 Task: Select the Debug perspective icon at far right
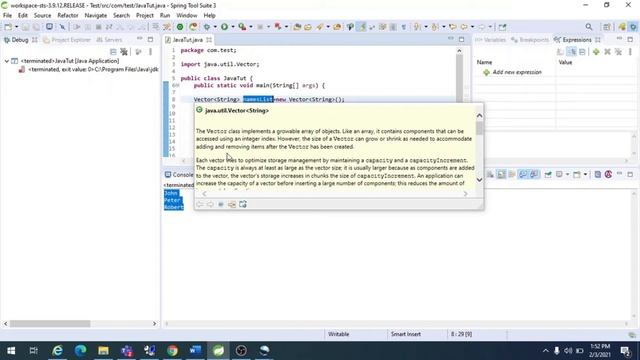tap(633, 27)
